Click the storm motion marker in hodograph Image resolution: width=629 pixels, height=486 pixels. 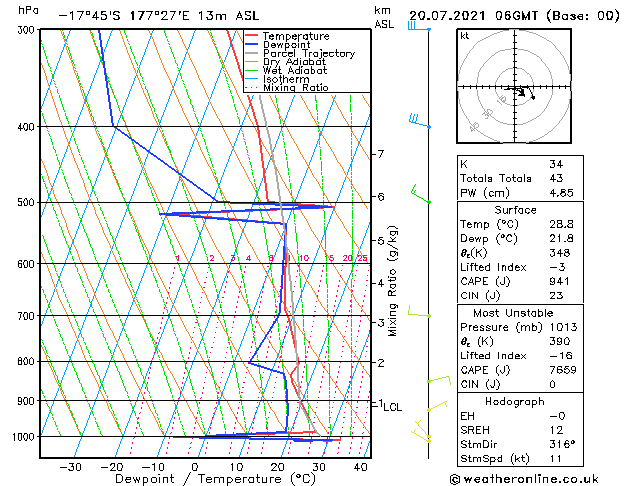(x=533, y=97)
